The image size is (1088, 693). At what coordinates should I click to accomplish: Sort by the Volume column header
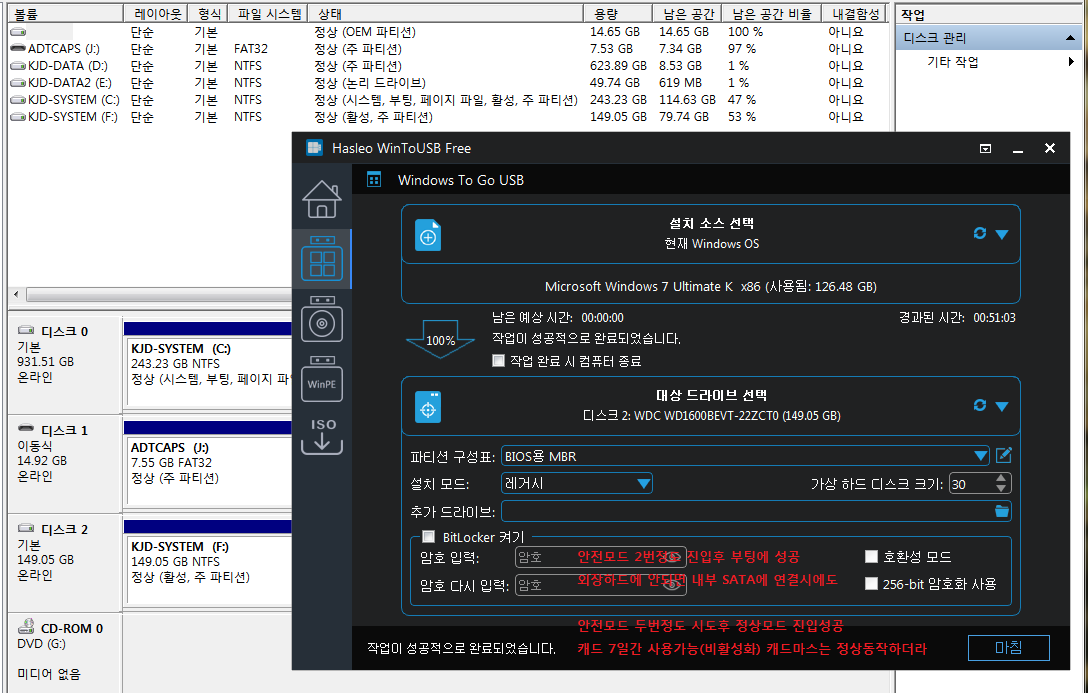coord(65,14)
